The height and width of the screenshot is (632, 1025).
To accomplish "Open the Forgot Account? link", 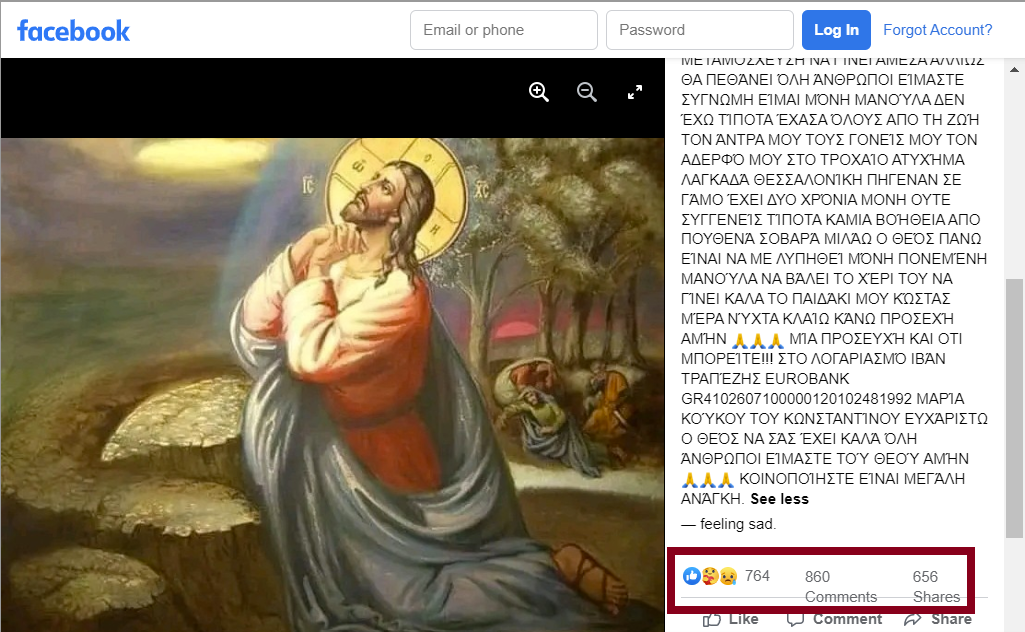I will [937, 30].
